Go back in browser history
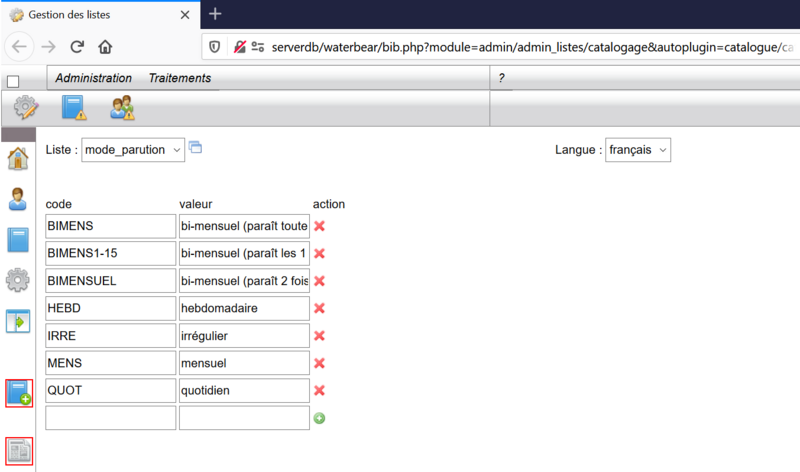The width and height of the screenshot is (800, 472). click(19, 47)
